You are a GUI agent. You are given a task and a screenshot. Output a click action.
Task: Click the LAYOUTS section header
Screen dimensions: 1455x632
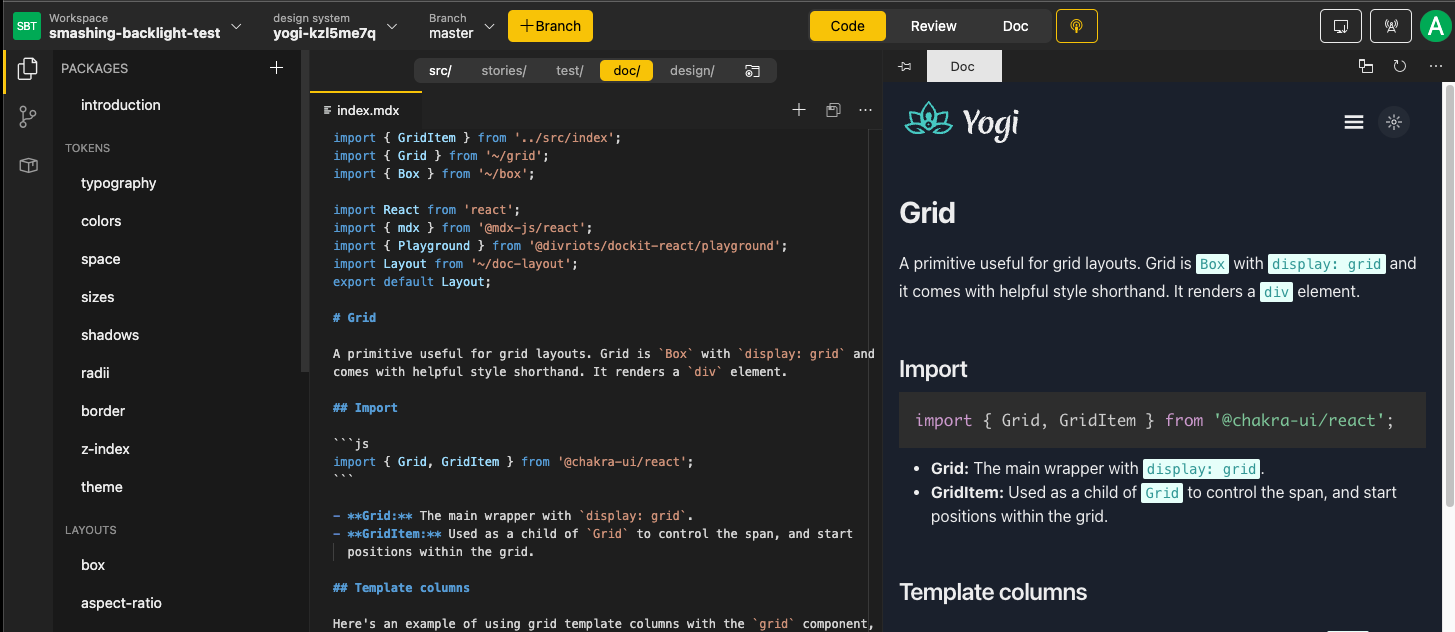tap(91, 530)
